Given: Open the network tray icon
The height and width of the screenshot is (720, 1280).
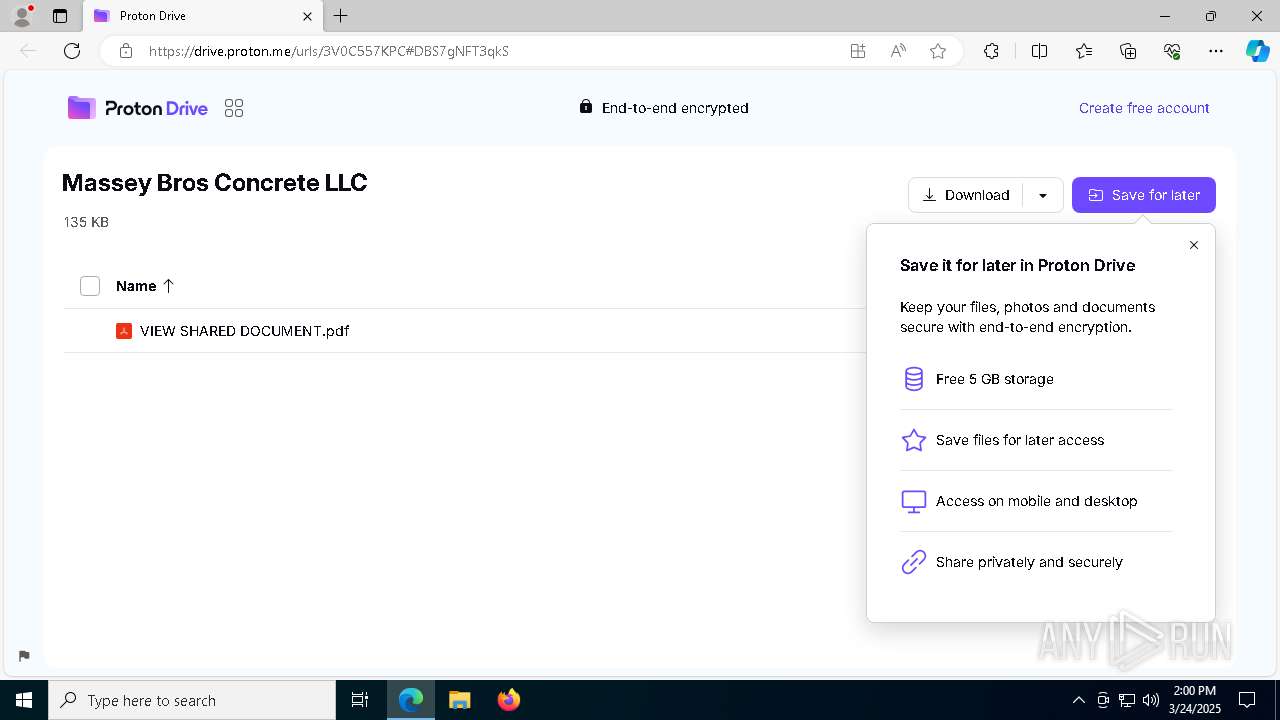Looking at the screenshot, I should [x=1127, y=700].
